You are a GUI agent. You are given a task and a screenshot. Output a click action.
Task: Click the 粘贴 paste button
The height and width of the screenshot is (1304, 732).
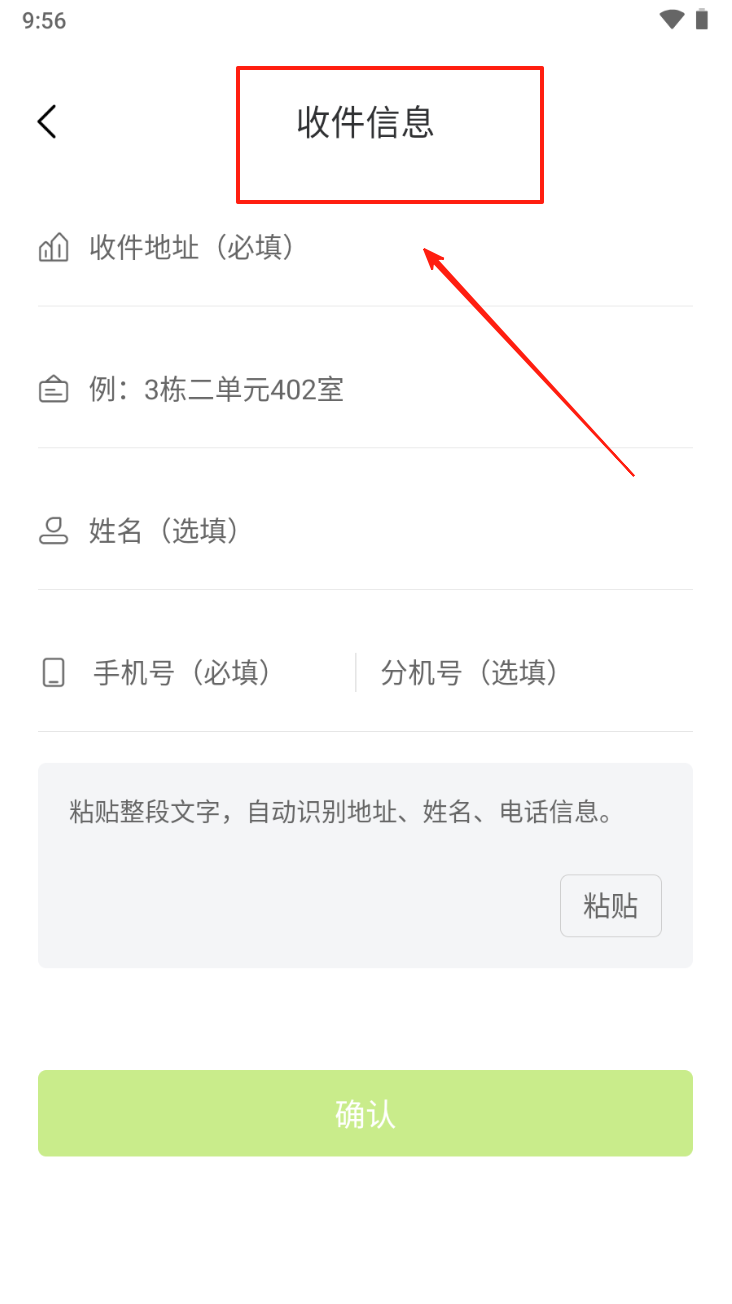(610, 906)
